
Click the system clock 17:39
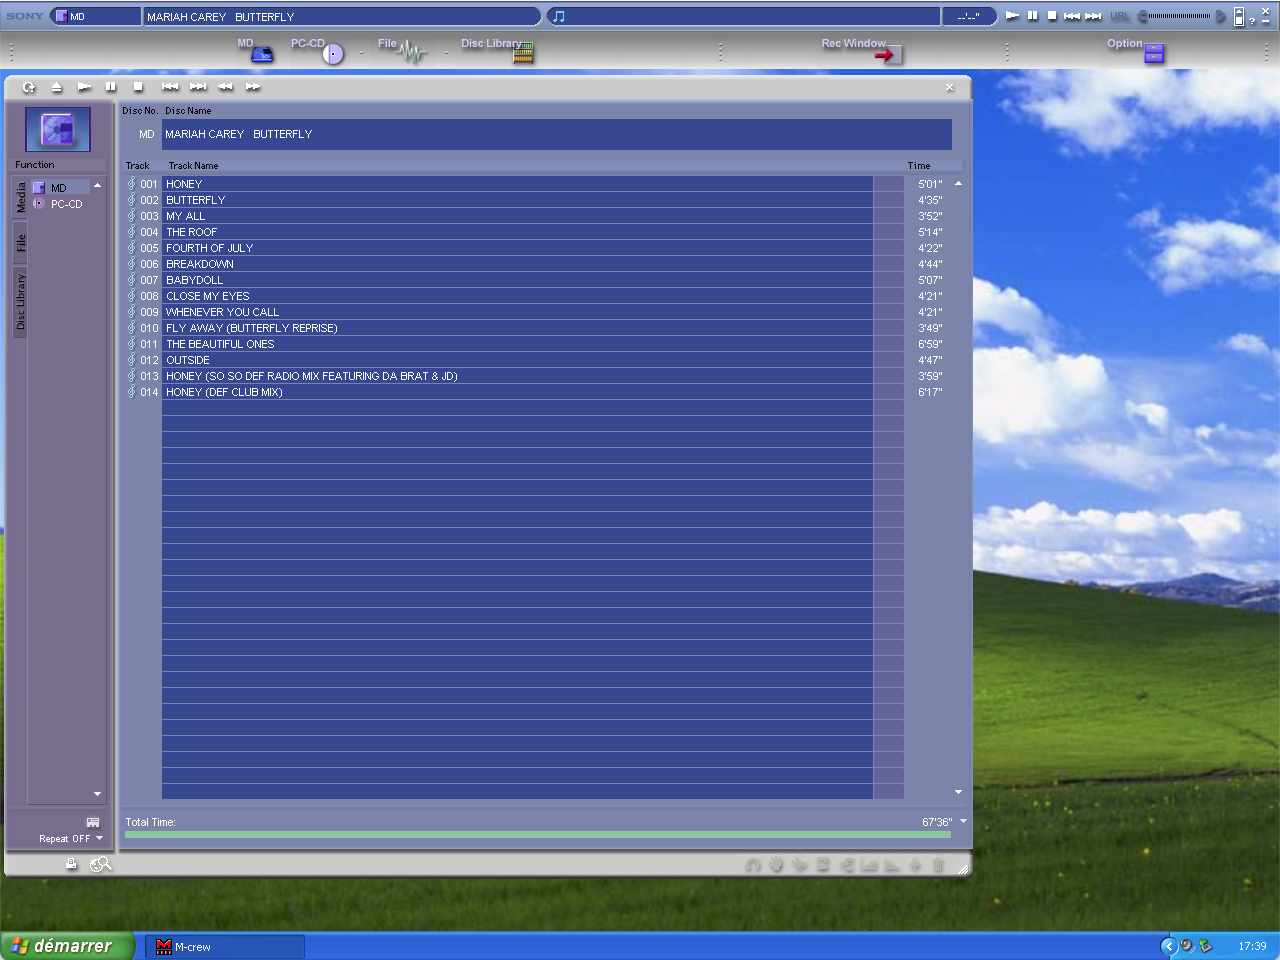[x=1252, y=946]
